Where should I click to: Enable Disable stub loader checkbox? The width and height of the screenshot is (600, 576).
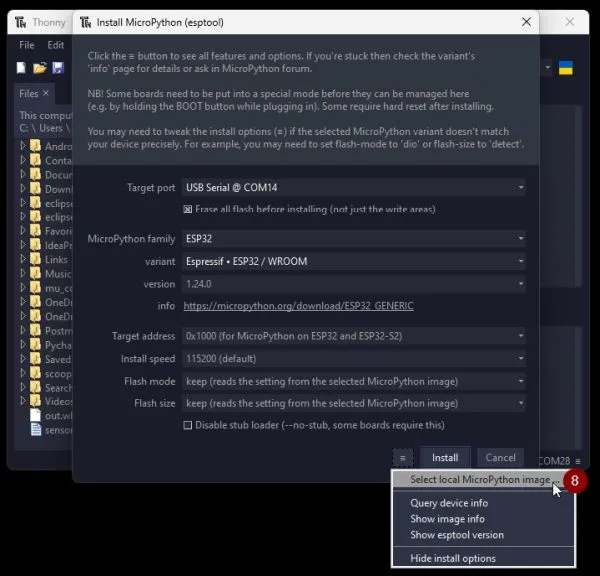click(187, 425)
